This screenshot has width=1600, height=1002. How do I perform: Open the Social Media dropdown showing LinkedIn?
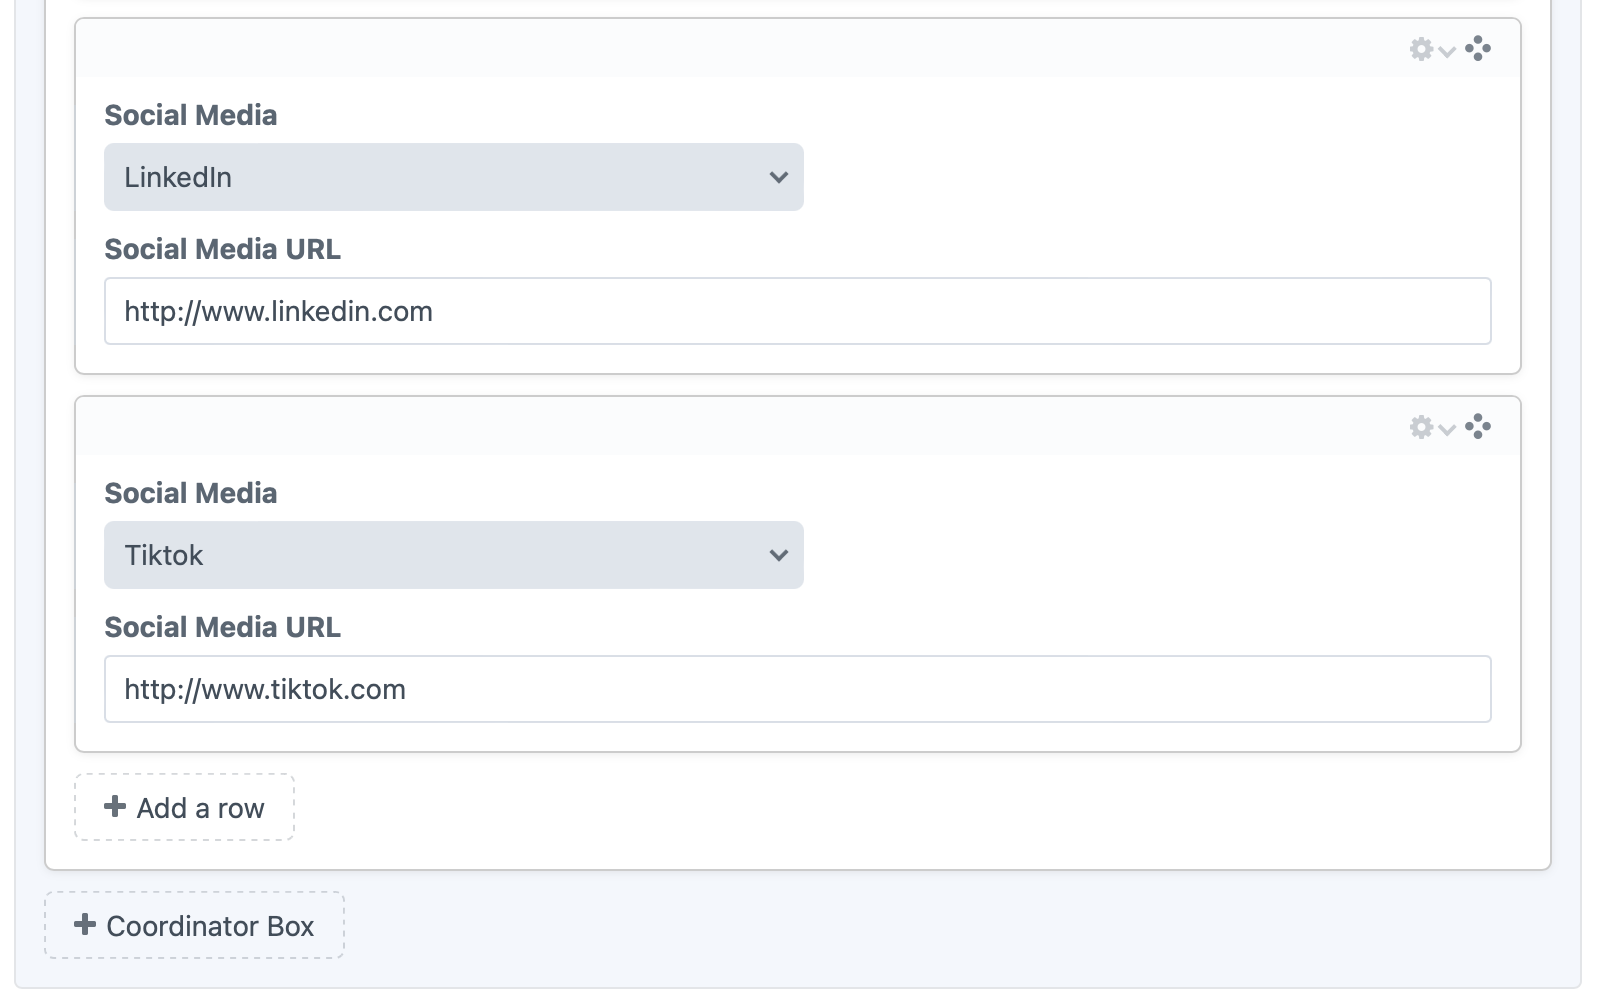tap(453, 177)
